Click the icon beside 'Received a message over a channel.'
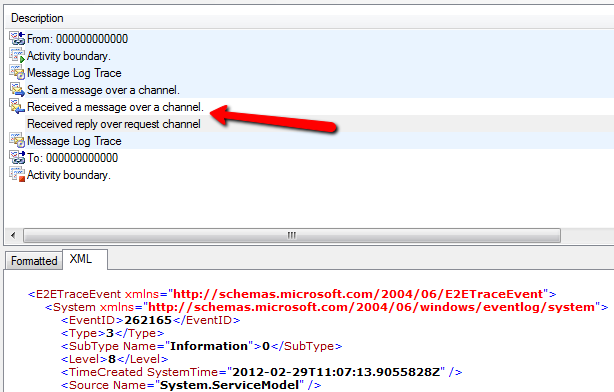The height and width of the screenshot is (392, 614). pyautogui.click(x=17, y=107)
